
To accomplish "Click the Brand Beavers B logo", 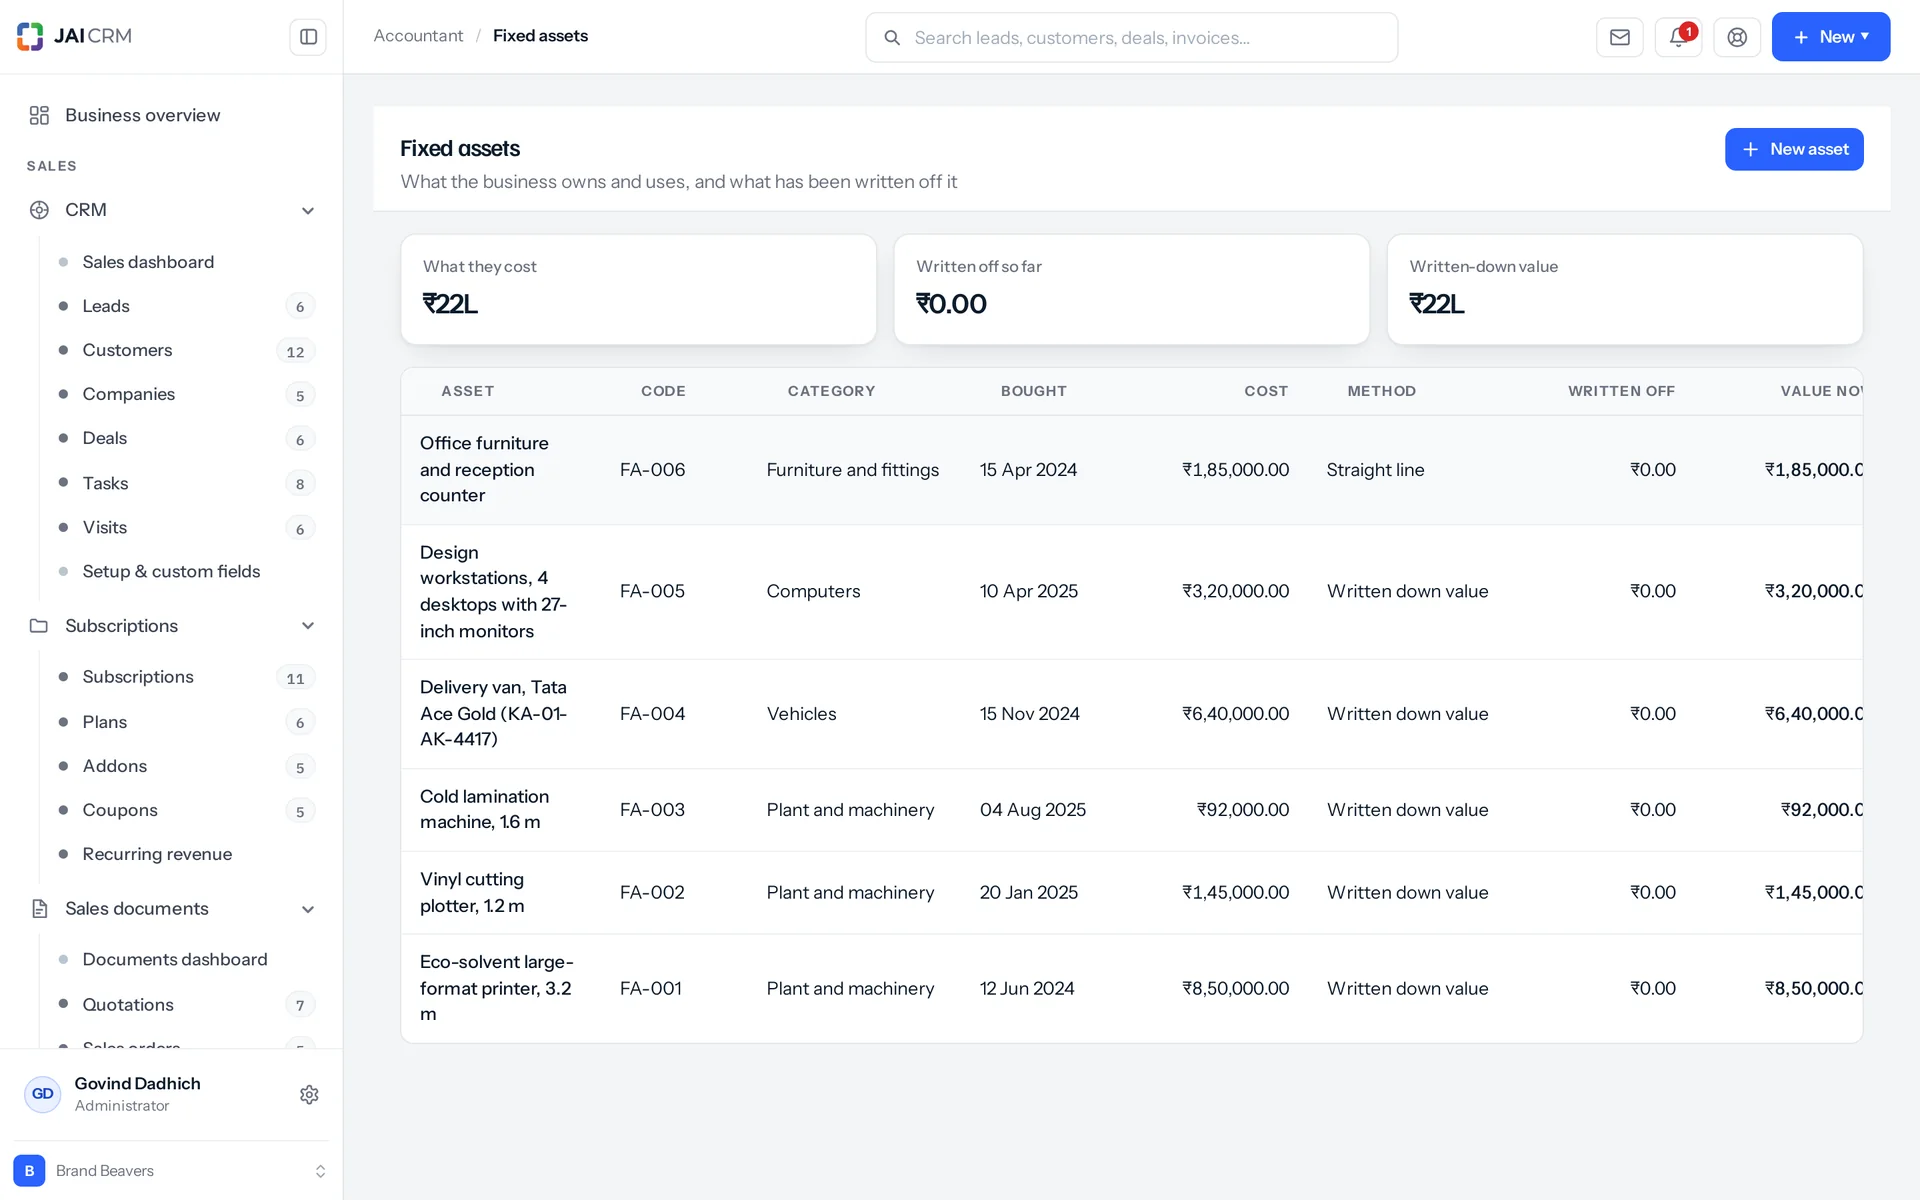I will pyautogui.click(x=29, y=1170).
